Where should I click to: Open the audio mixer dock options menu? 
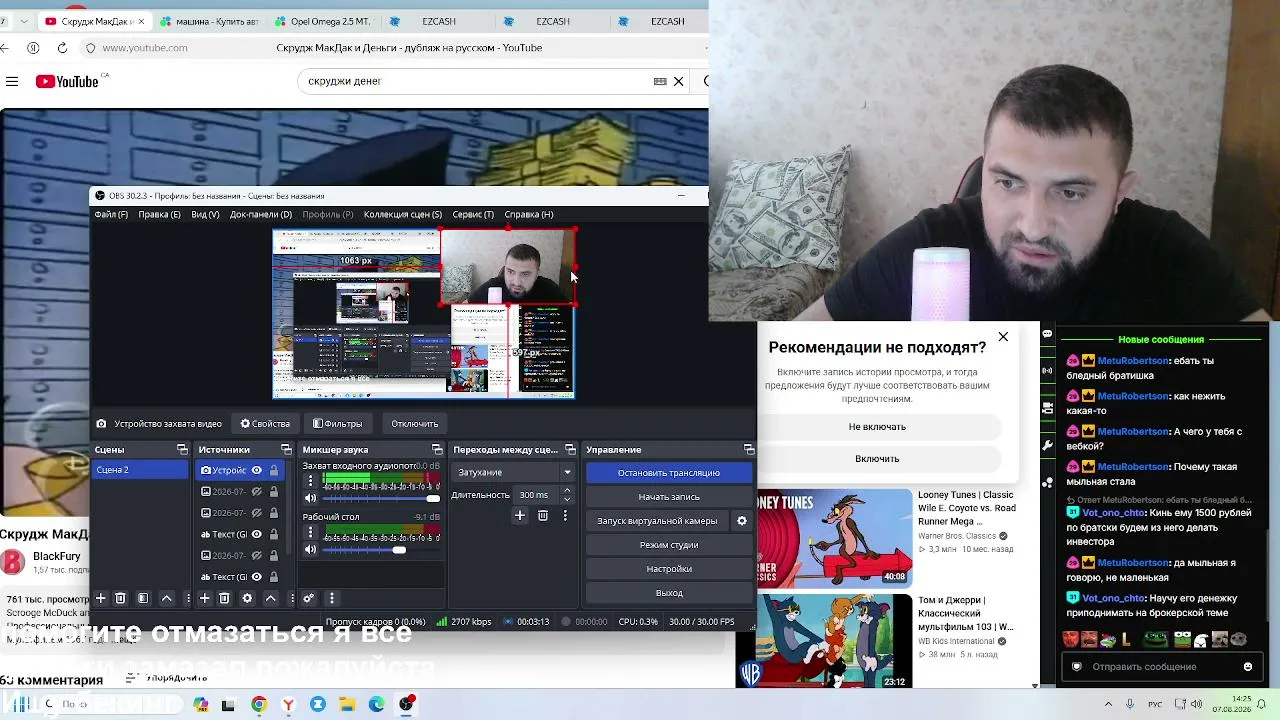pos(332,598)
